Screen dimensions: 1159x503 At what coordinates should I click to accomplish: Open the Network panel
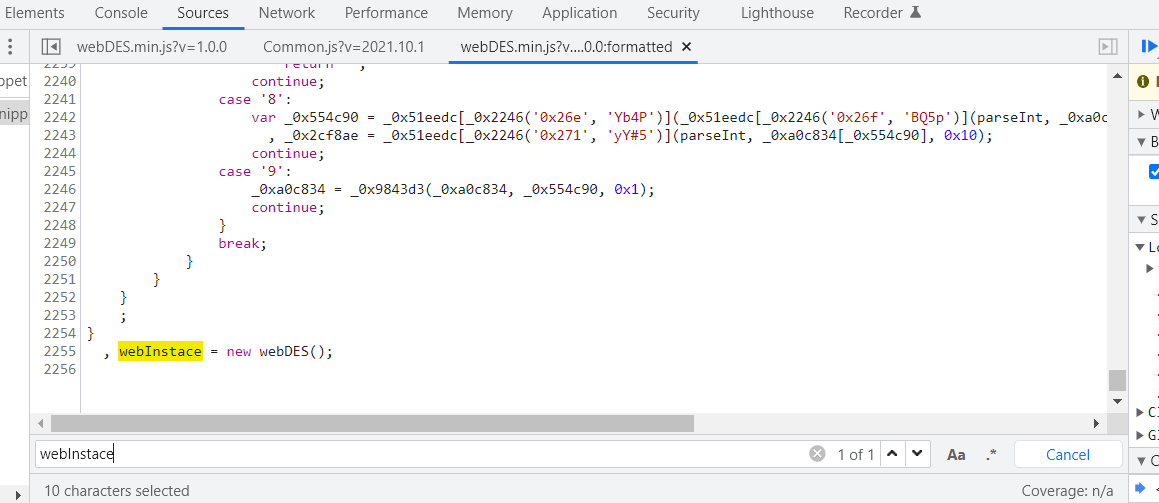point(287,13)
